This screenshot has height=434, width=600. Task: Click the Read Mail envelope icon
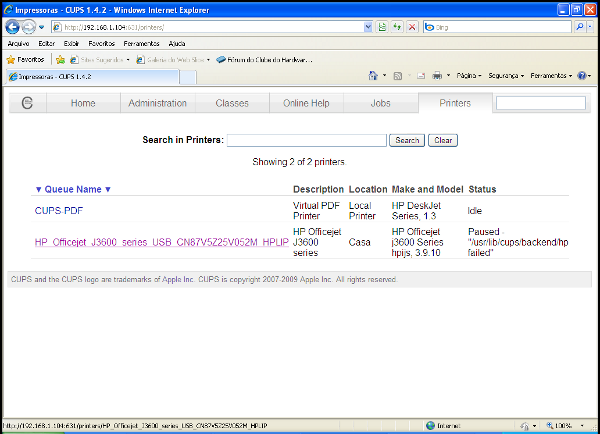coord(421,76)
